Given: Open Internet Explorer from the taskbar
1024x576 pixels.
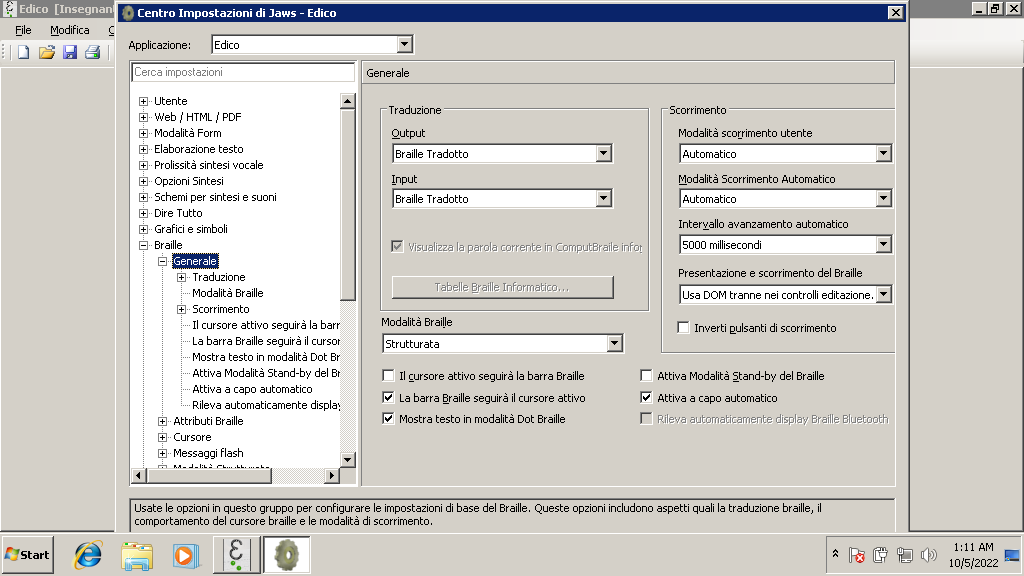Looking at the screenshot, I should tap(88, 555).
